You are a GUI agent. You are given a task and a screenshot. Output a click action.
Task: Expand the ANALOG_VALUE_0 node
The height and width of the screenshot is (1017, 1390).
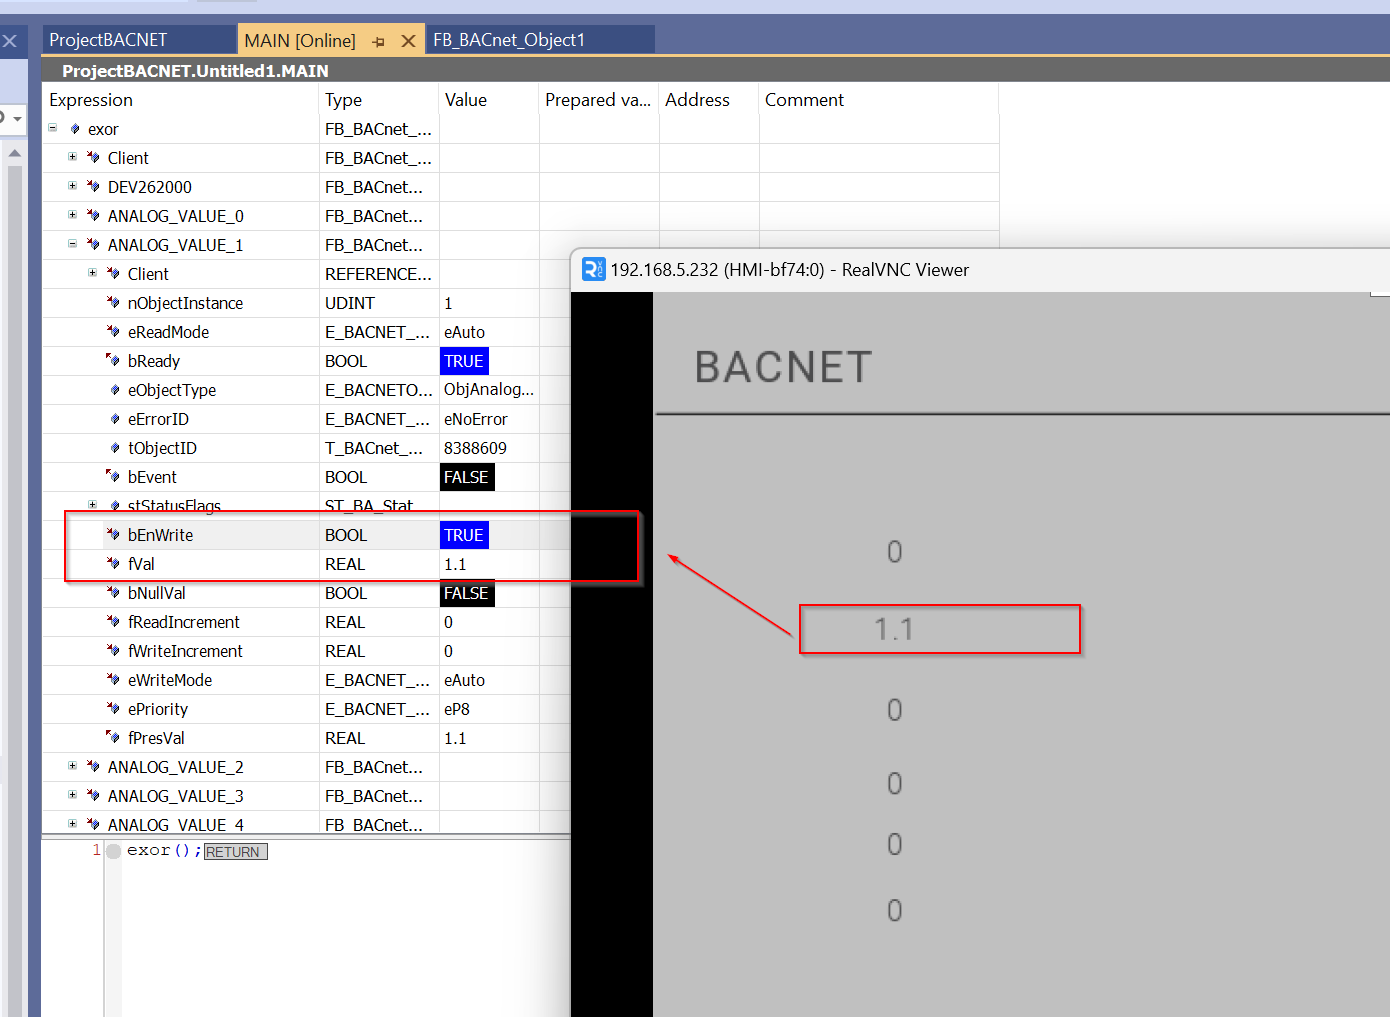[72, 215]
